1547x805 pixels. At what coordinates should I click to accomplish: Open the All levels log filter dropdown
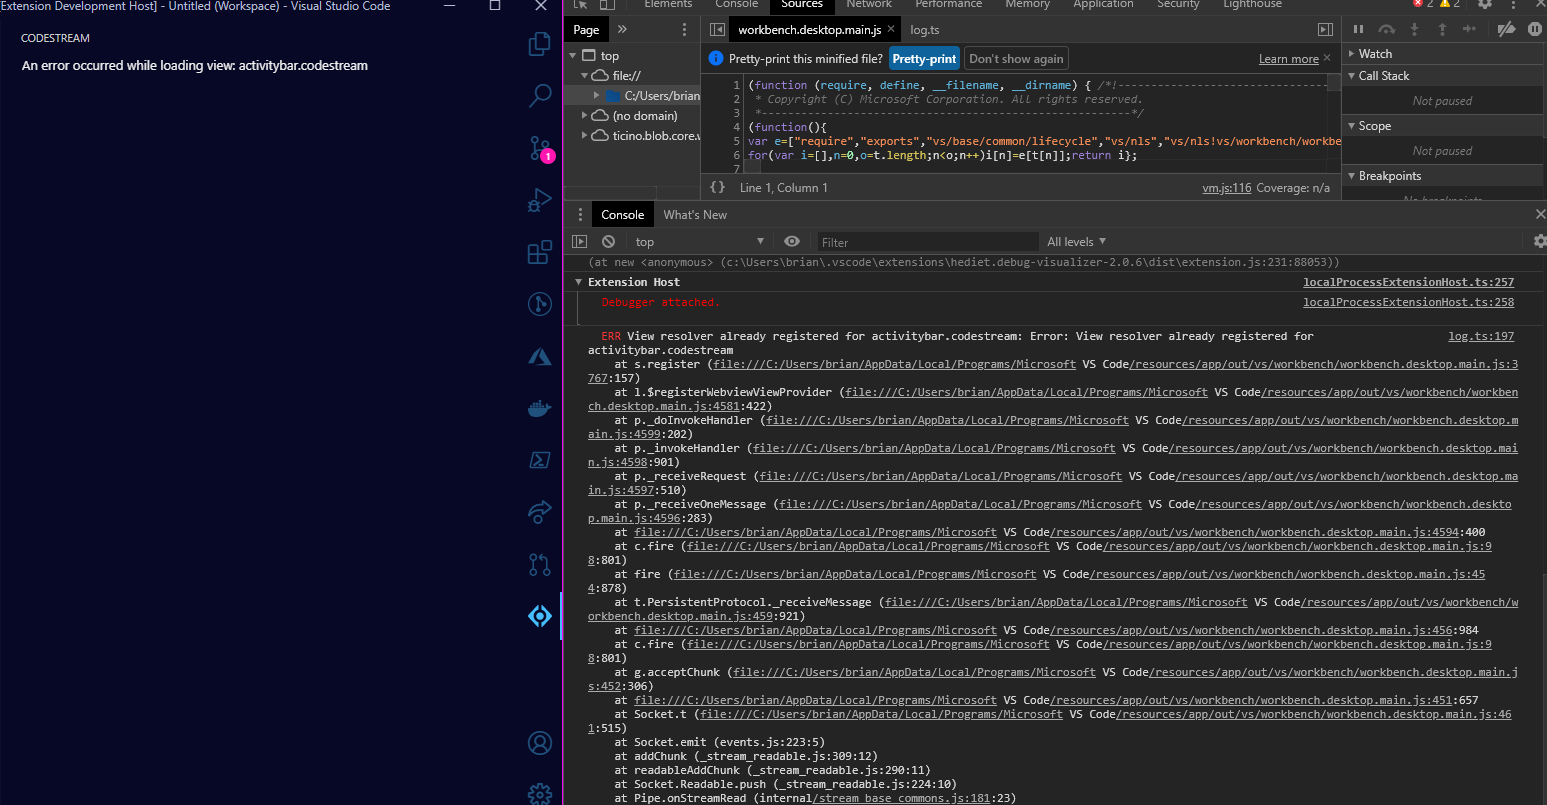pos(1076,241)
